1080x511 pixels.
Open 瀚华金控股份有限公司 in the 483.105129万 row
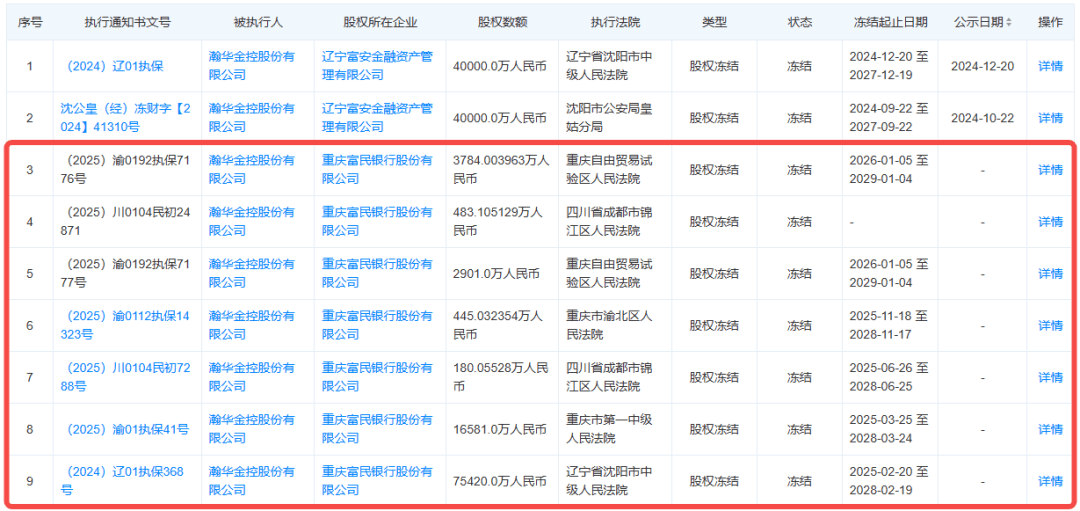[251, 222]
